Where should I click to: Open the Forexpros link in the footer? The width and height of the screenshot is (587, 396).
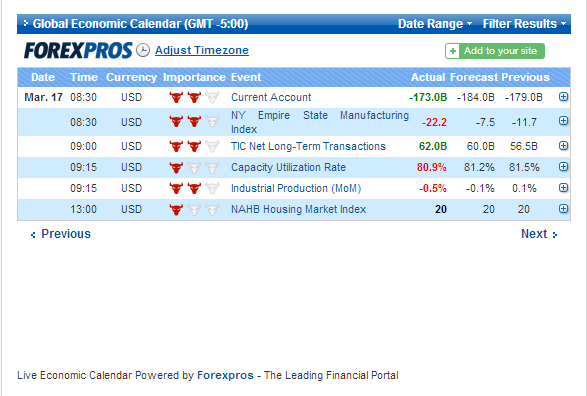pyautogui.click(x=225, y=375)
